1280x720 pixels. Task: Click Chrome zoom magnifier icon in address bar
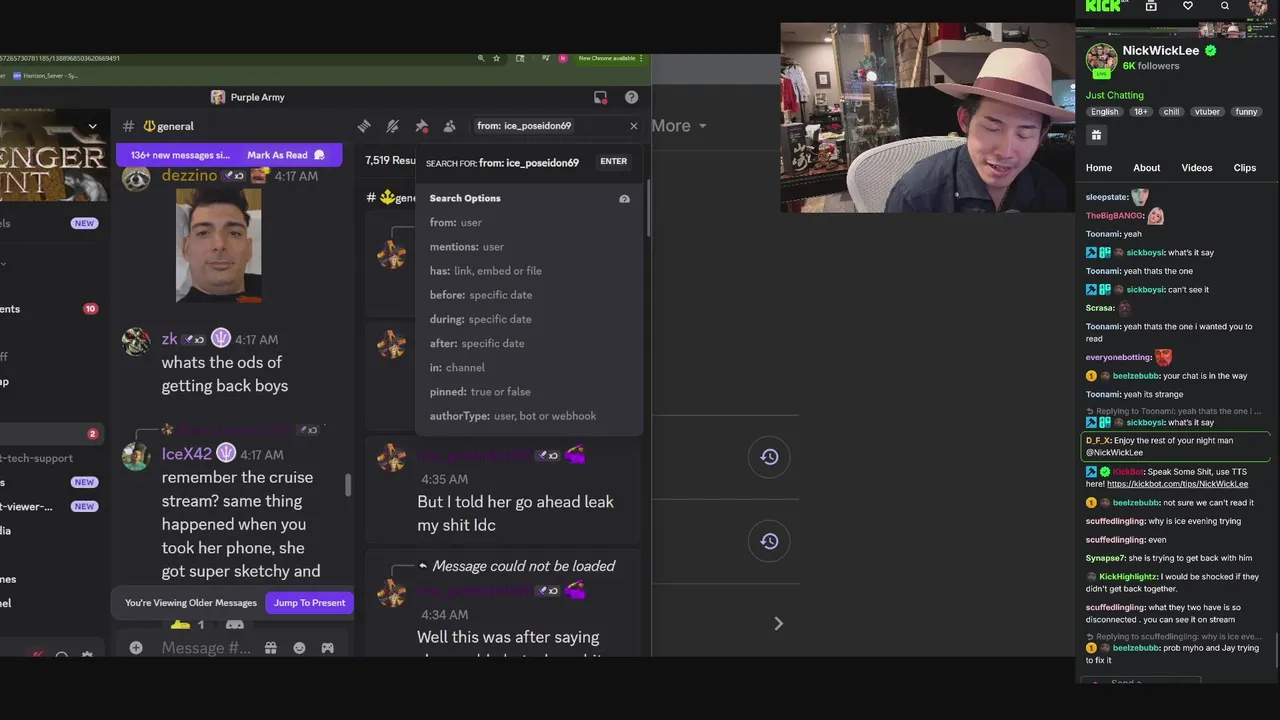(481, 58)
